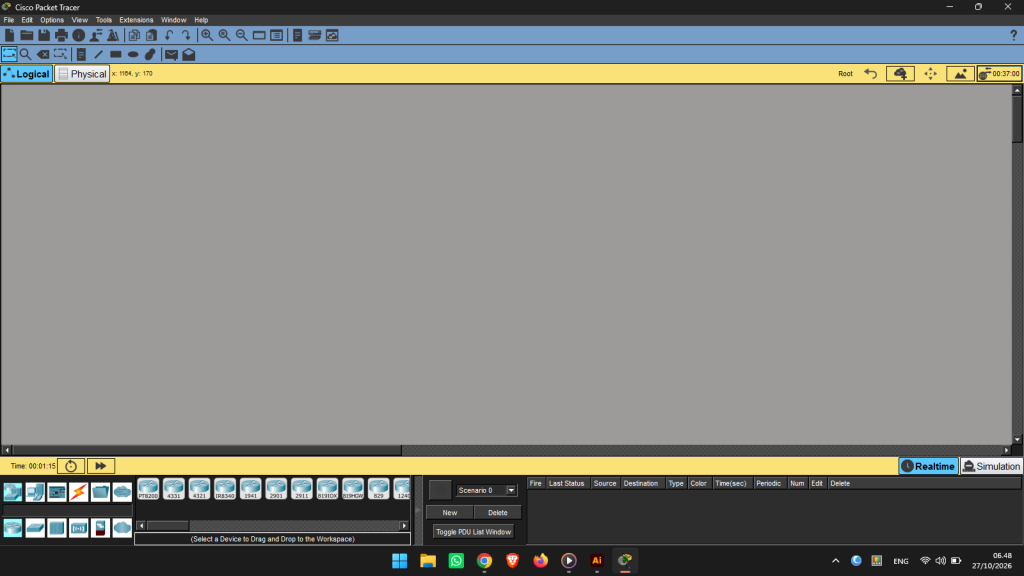Select the Draw Line tool
This screenshot has height=576, width=1024.
tap(99, 54)
